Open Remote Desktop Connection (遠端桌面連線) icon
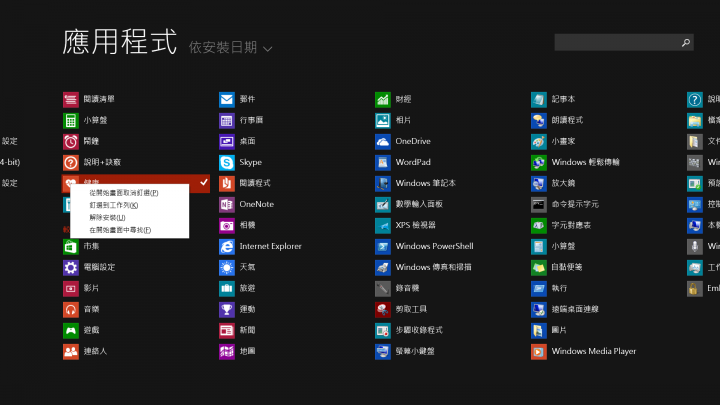The image size is (720, 405). click(539, 309)
